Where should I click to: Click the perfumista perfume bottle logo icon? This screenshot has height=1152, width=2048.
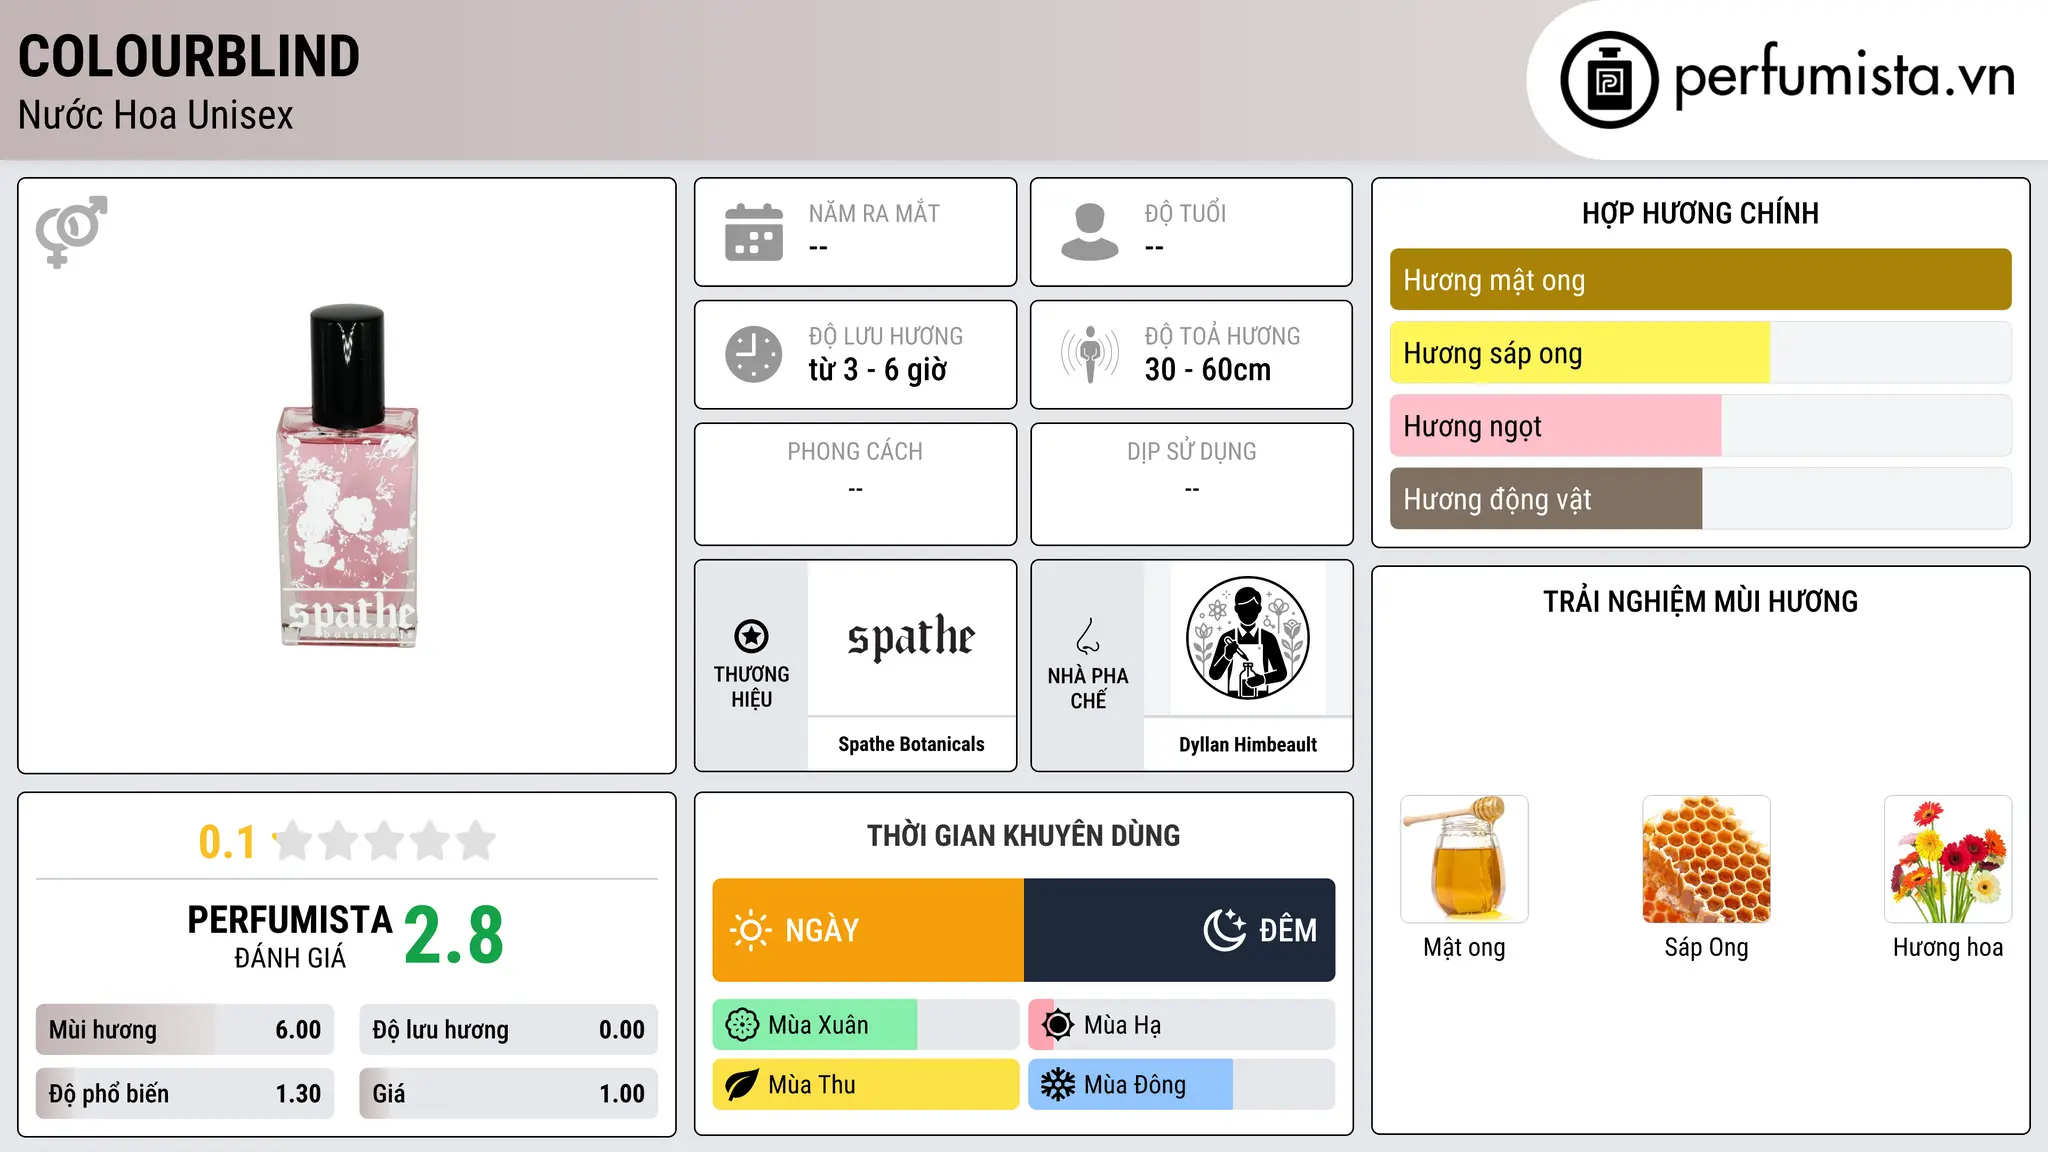[1609, 80]
